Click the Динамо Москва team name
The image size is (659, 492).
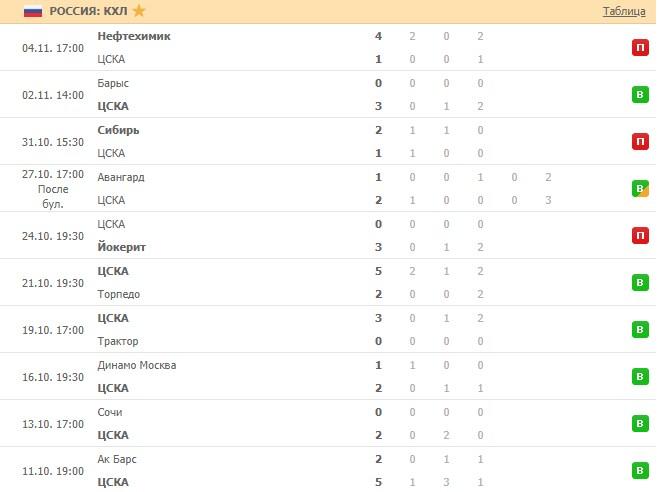point(137,365)
